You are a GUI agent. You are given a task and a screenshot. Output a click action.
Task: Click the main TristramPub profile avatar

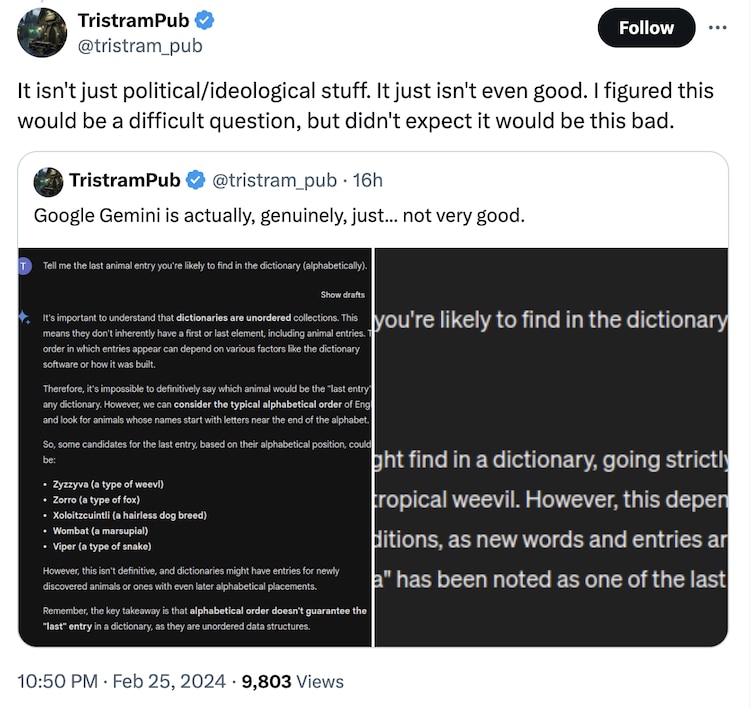(41, 32)
